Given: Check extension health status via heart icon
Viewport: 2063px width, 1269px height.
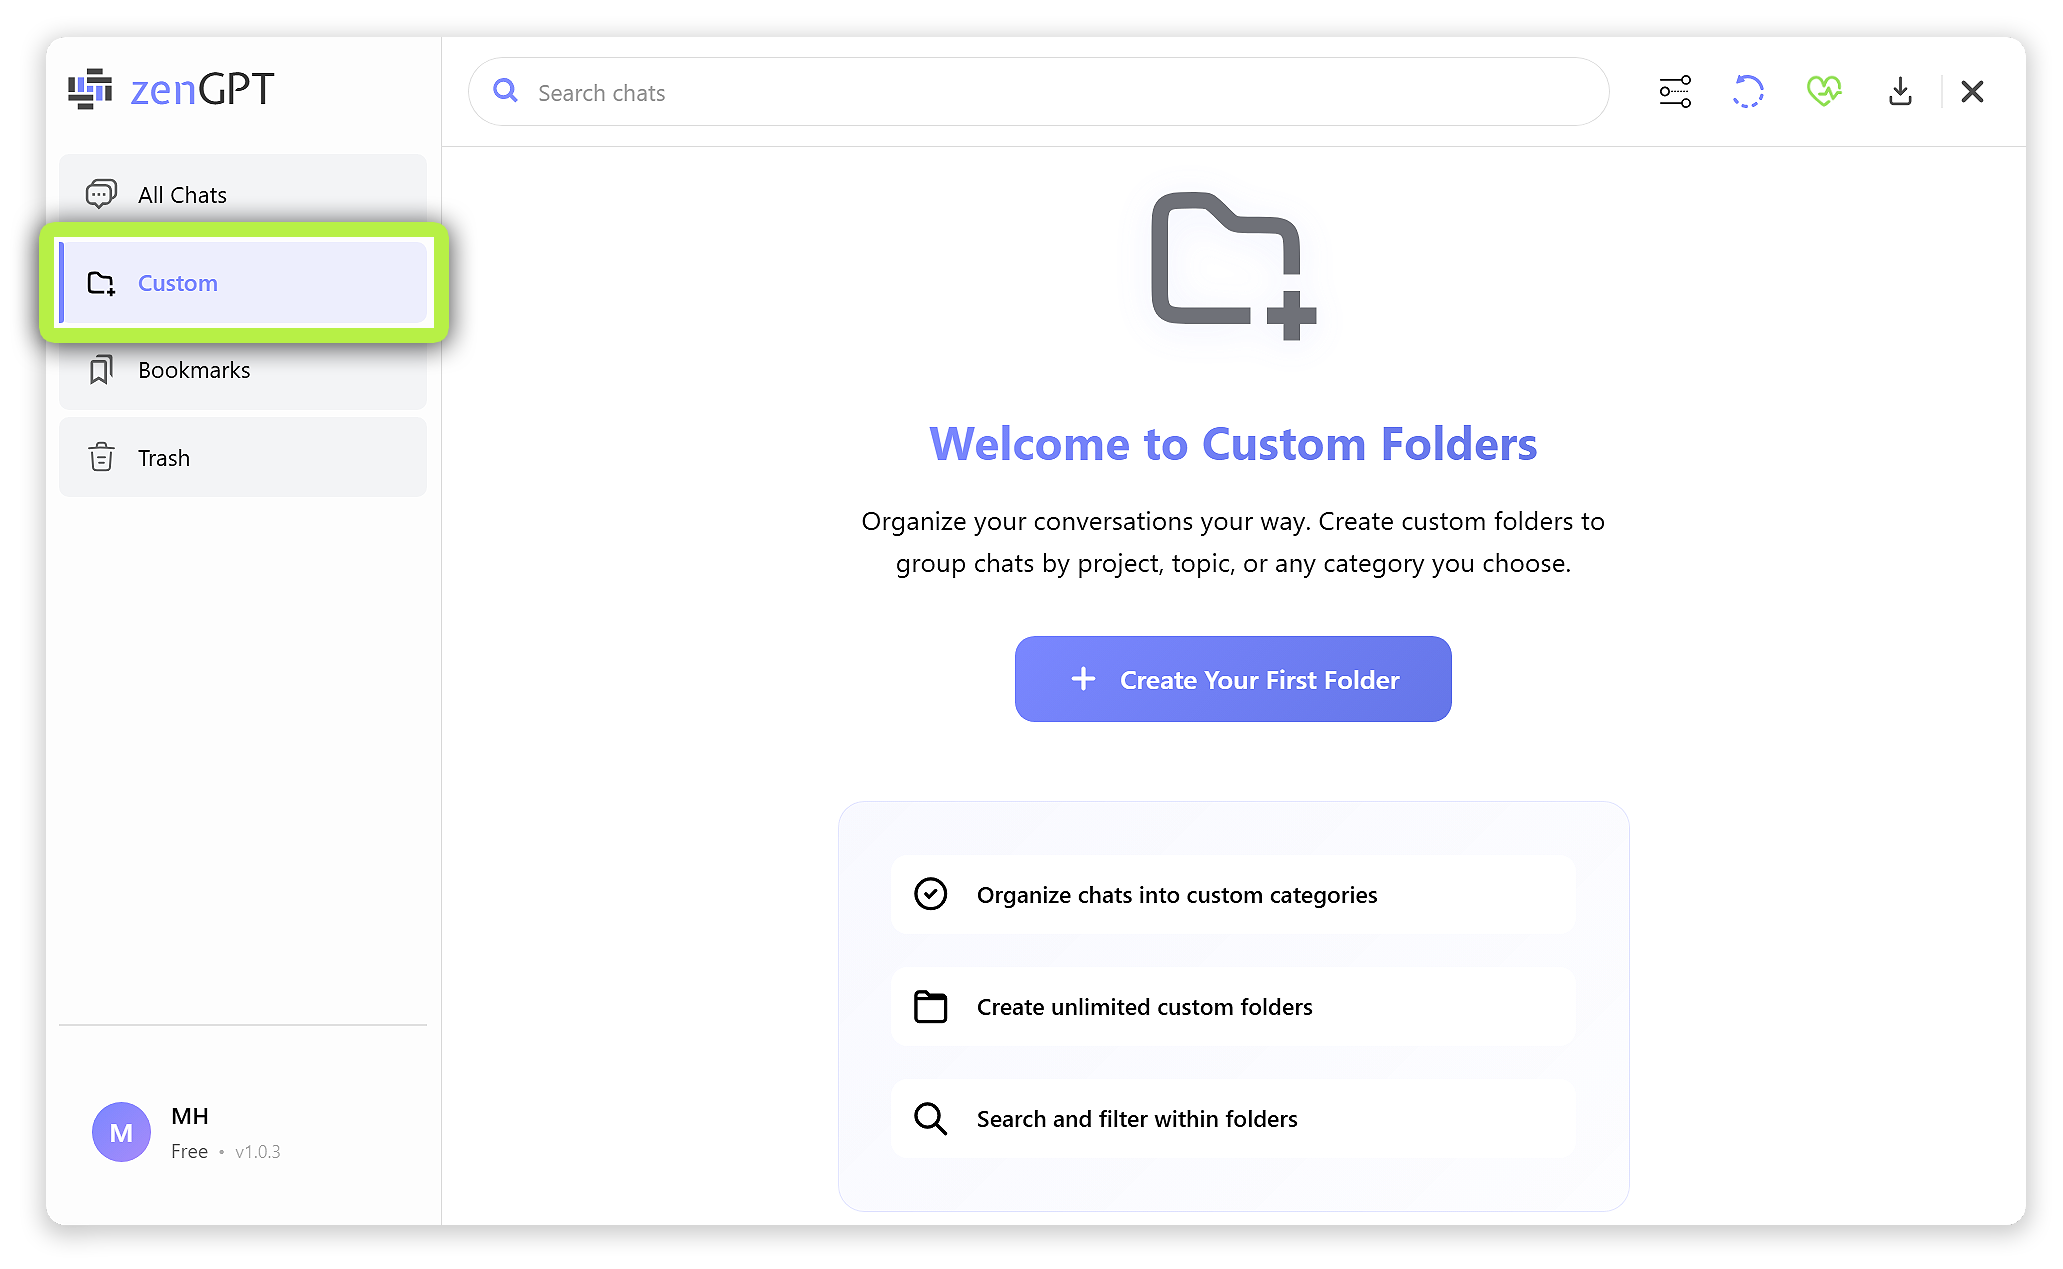Looking at the screenshot, I should (x=1824, y=91).
